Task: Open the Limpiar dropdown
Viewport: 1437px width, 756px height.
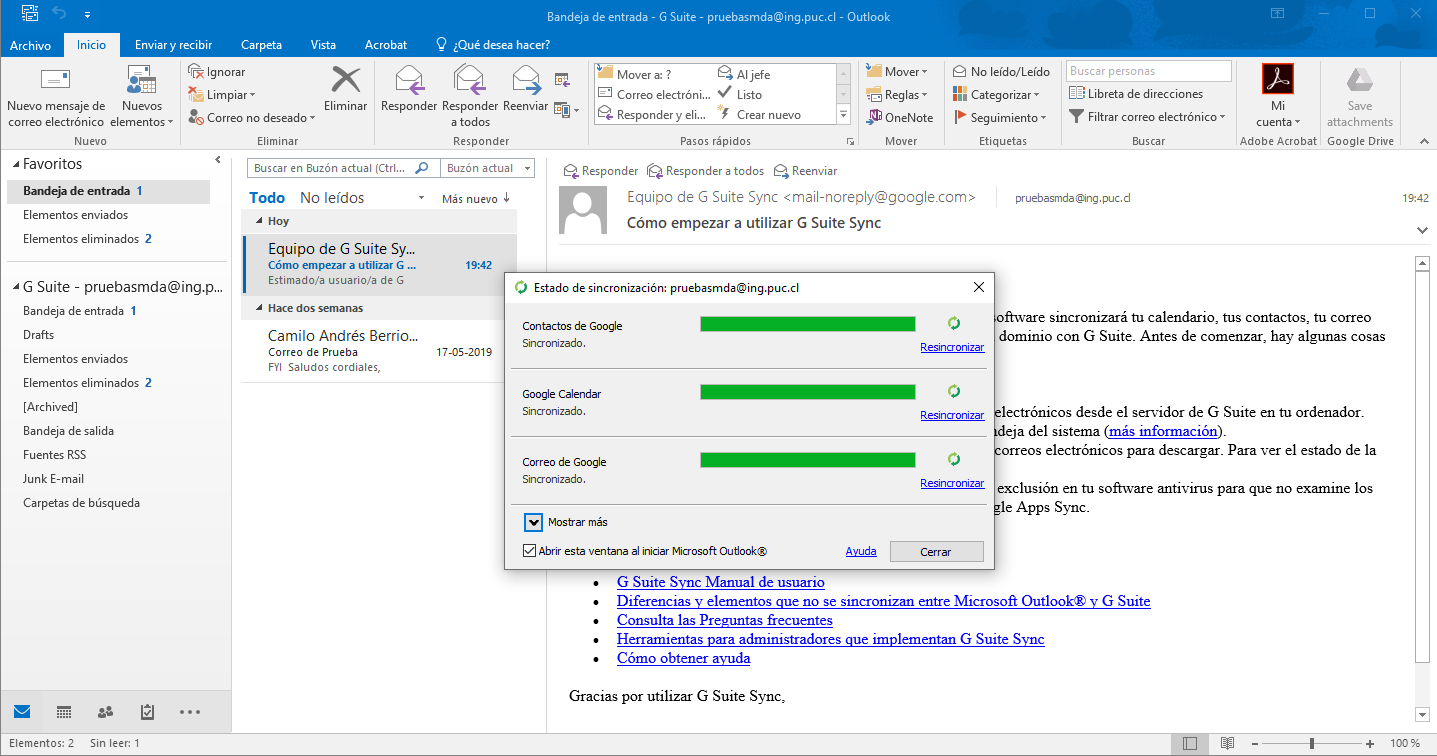Action: point(222,95)
